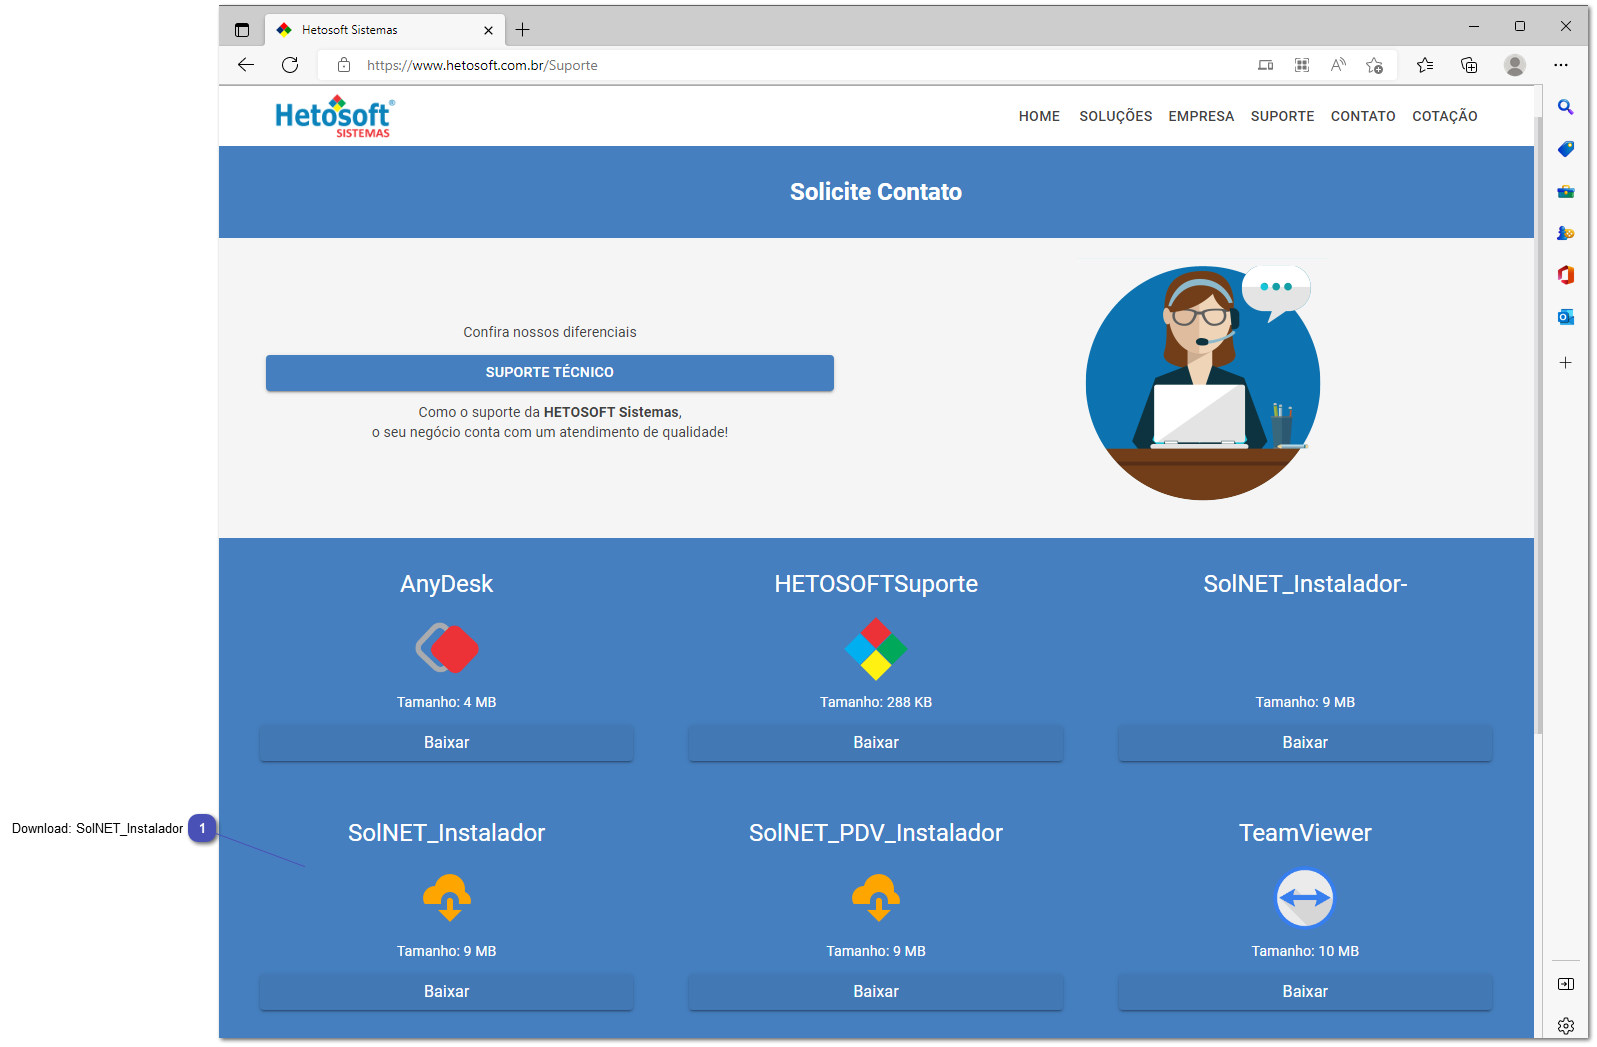Screen dimensions: 1597x1047
Task: View site information lock icon
Action: (344, 65)
